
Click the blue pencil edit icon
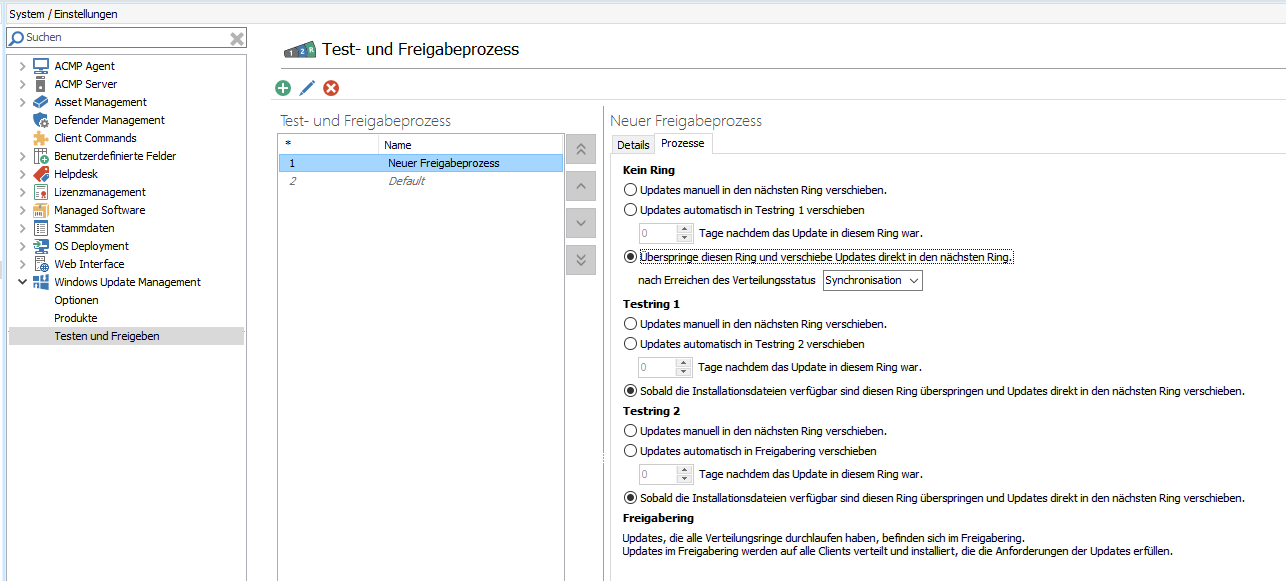click(307, 88)
